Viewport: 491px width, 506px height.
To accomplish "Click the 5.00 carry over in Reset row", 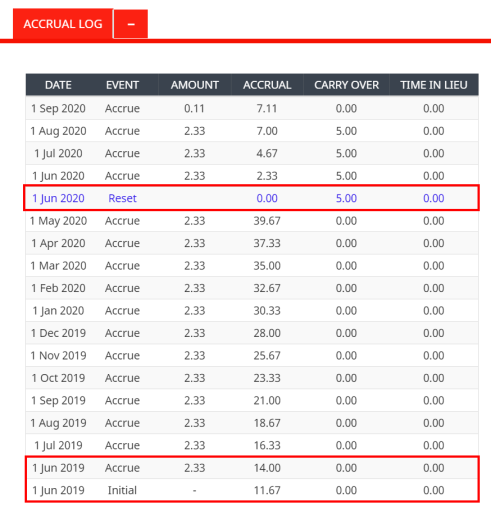I will point(346,198).
